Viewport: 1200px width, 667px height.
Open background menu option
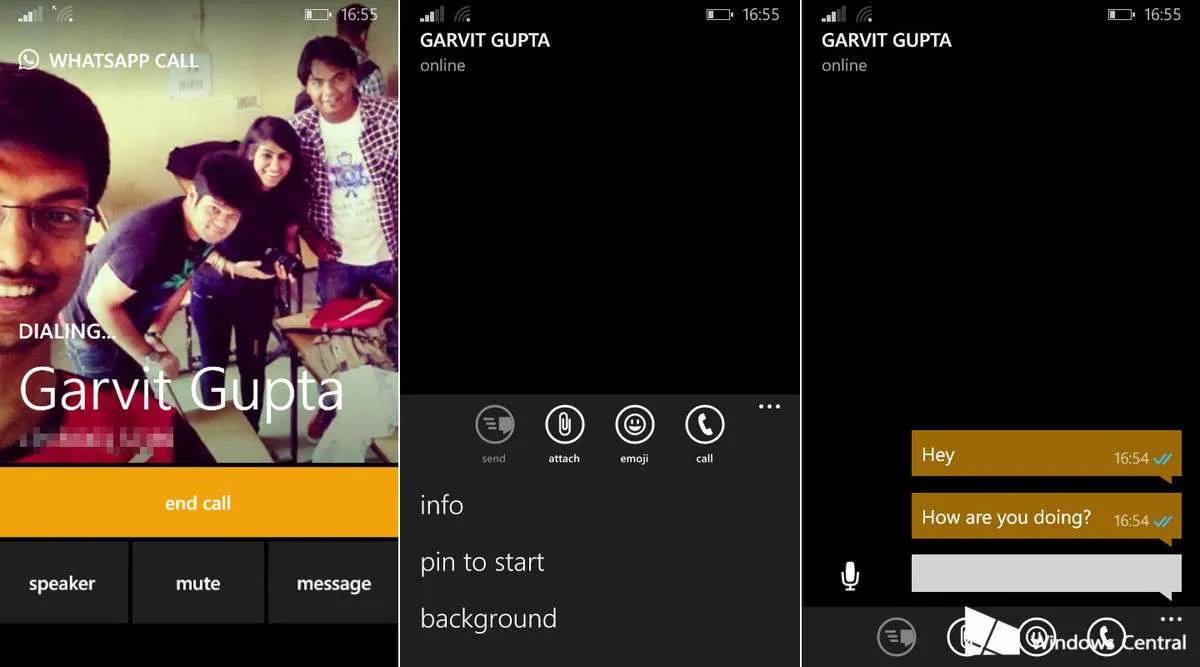(x=488, y=619)
